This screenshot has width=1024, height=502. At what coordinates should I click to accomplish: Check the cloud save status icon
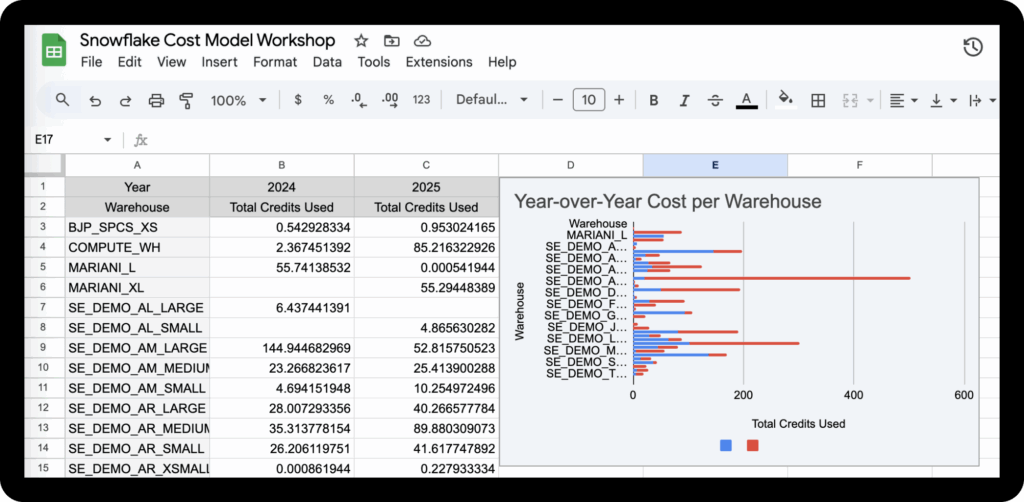coord(423,41)
